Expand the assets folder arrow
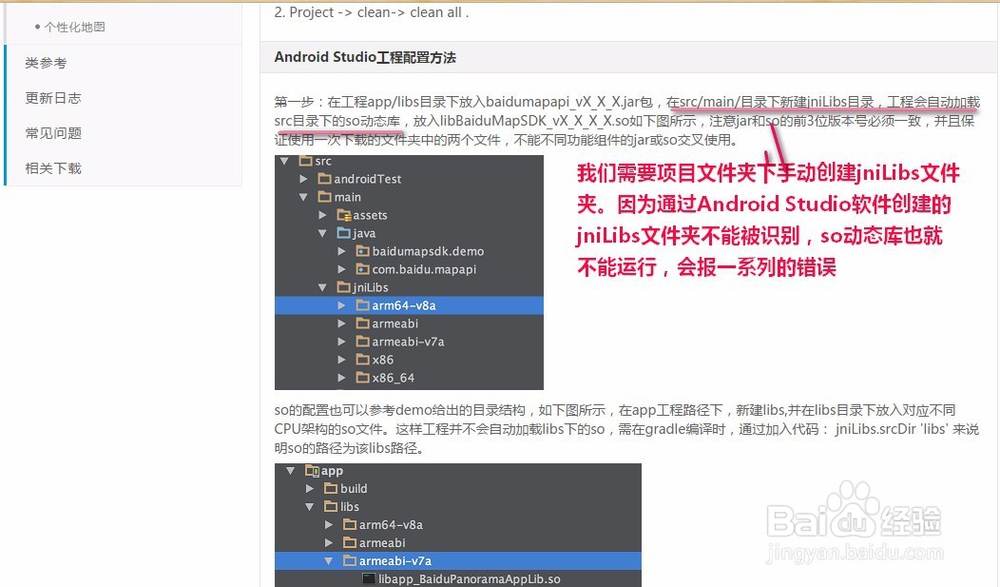 (x=323, y=216)
